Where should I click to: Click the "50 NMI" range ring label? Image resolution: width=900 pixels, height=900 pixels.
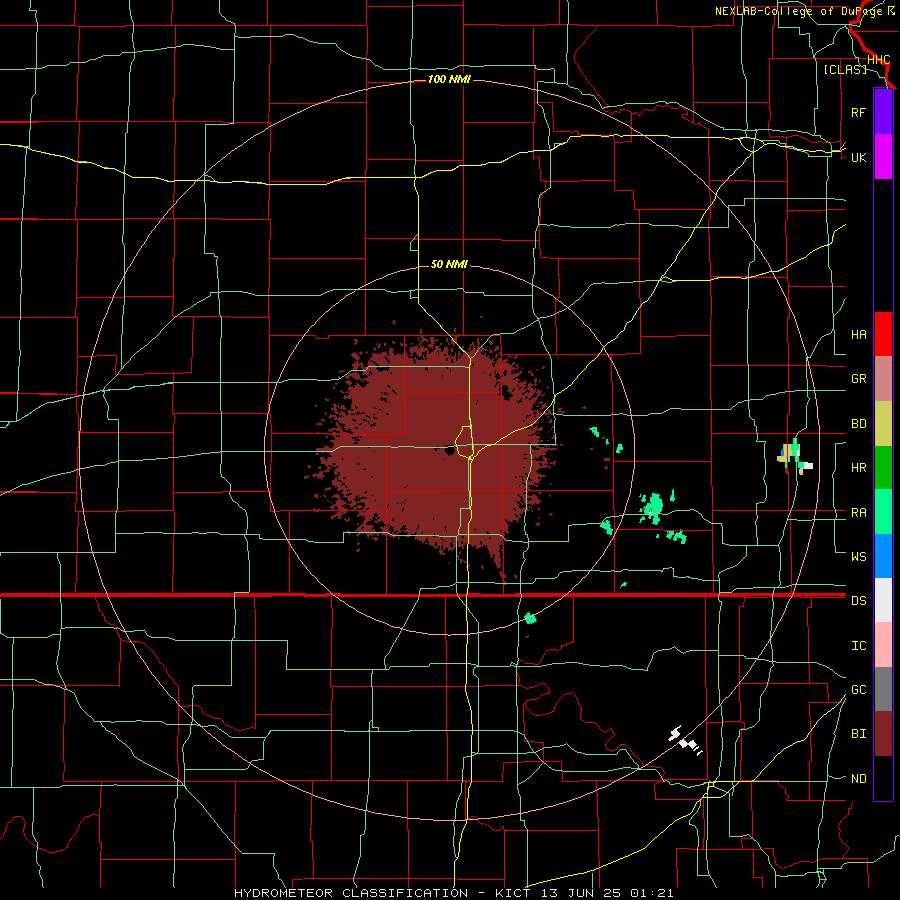click(x=449, y=264)
